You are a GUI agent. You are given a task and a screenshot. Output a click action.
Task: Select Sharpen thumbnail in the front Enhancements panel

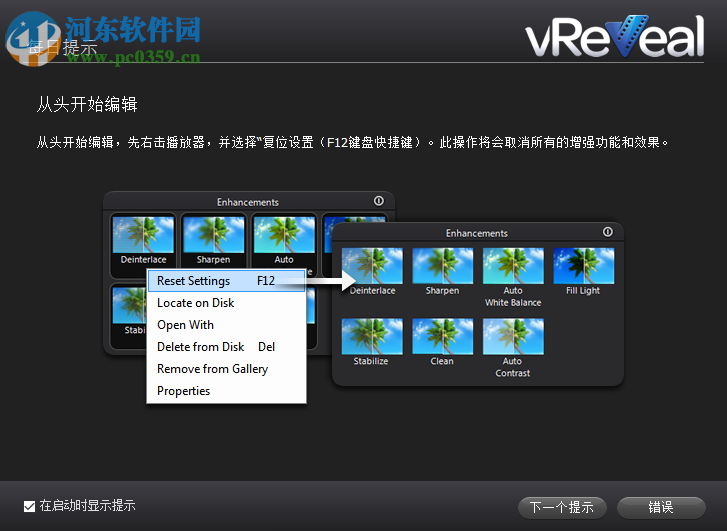[443, 266]
